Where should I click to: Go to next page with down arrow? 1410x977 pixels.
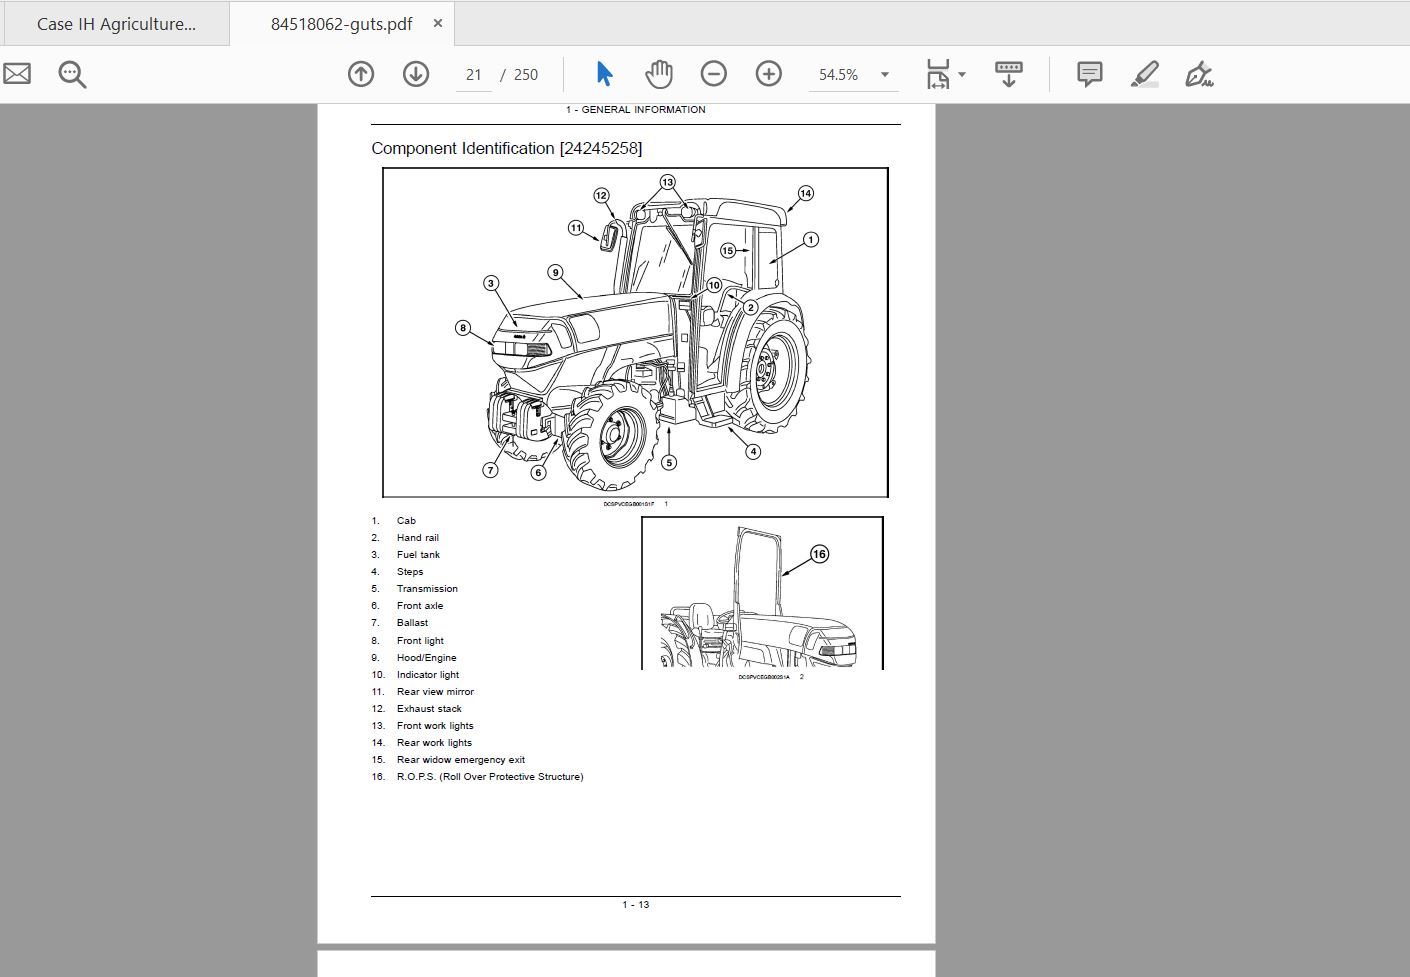point(416,74)
